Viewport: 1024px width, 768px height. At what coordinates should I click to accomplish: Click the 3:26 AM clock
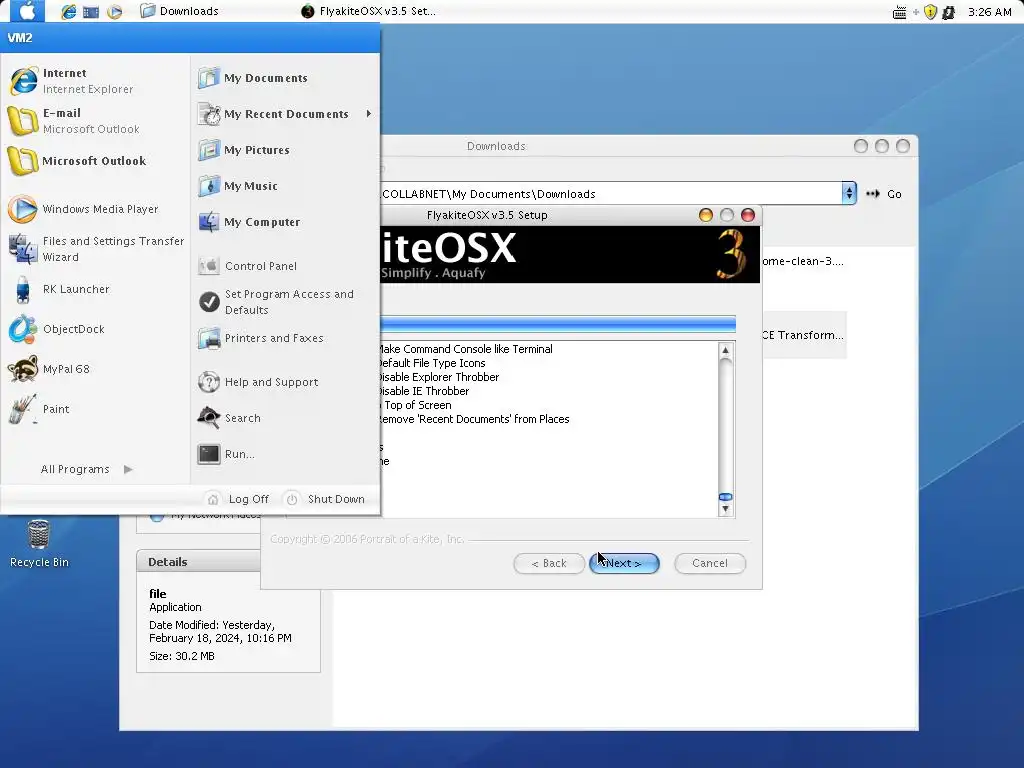989,12
